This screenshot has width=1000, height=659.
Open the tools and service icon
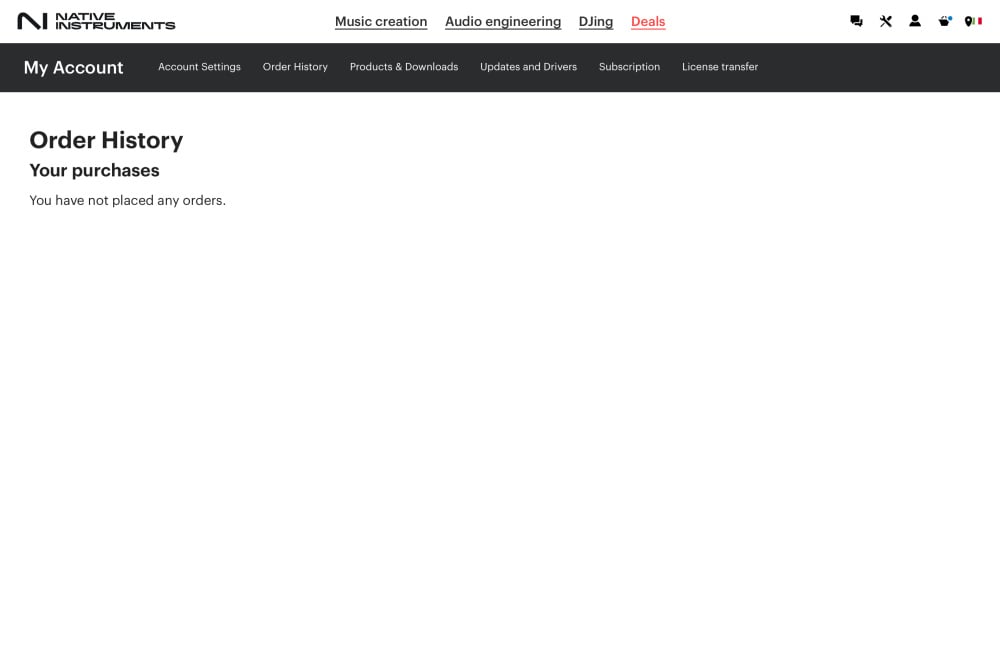(x=885, y=21)
